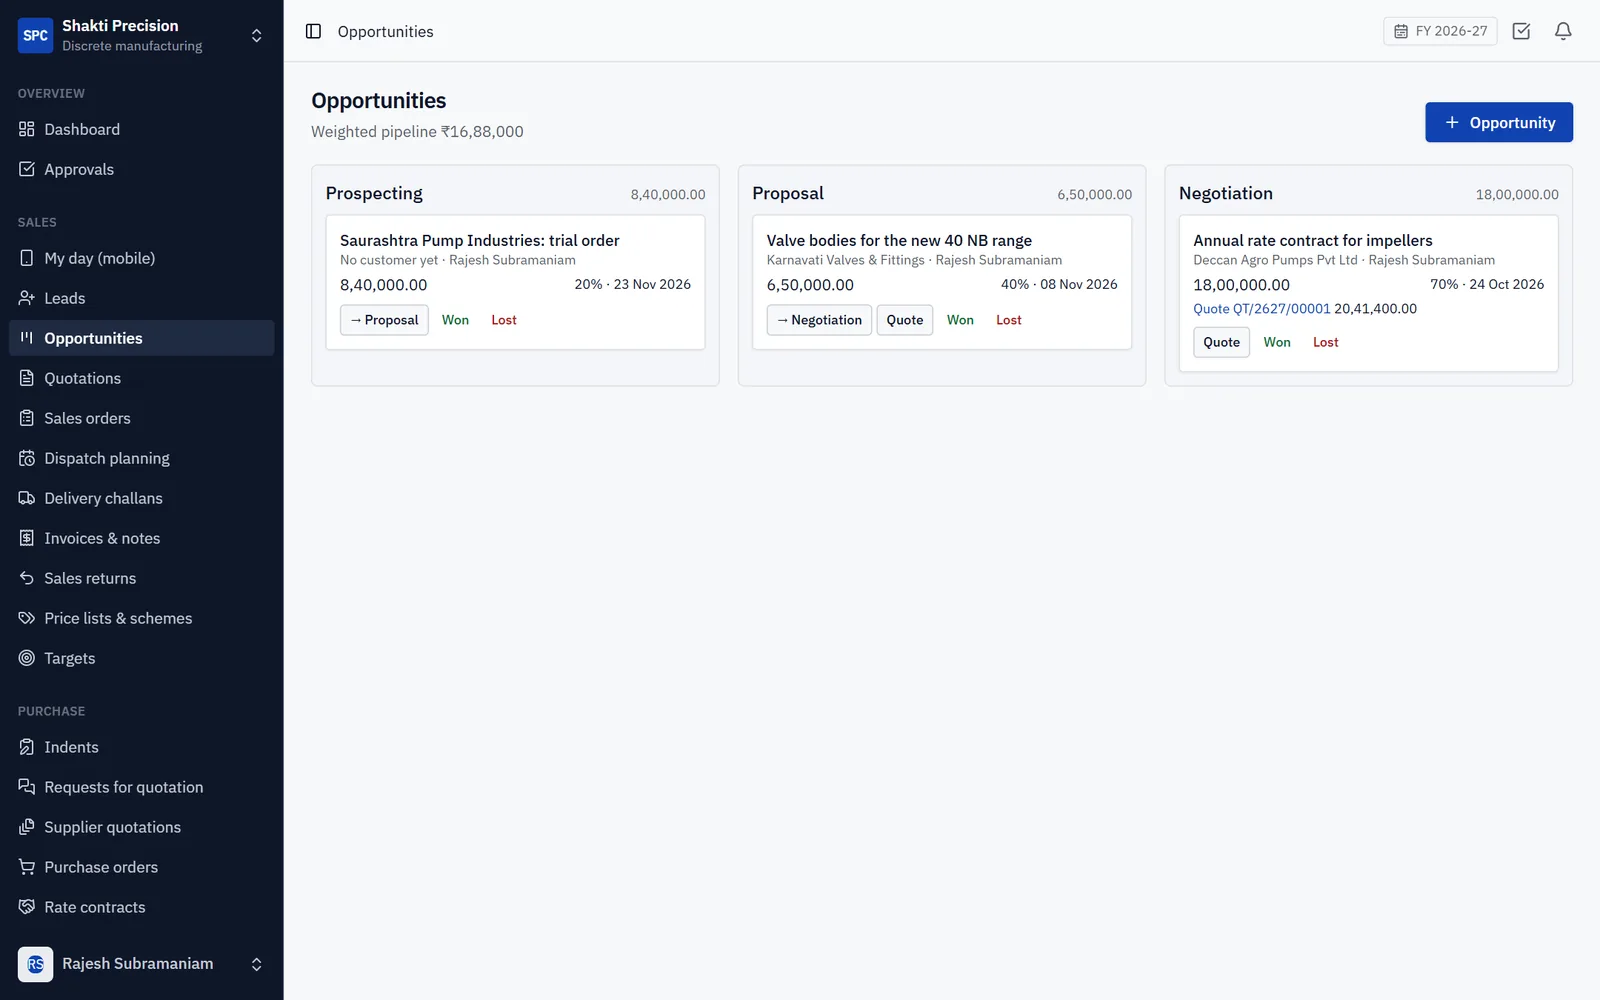The width and height of the screenshot is (1600, 1000).
Task: Mark Valve bodies opportunity as Won
Action: click(960, 320)
